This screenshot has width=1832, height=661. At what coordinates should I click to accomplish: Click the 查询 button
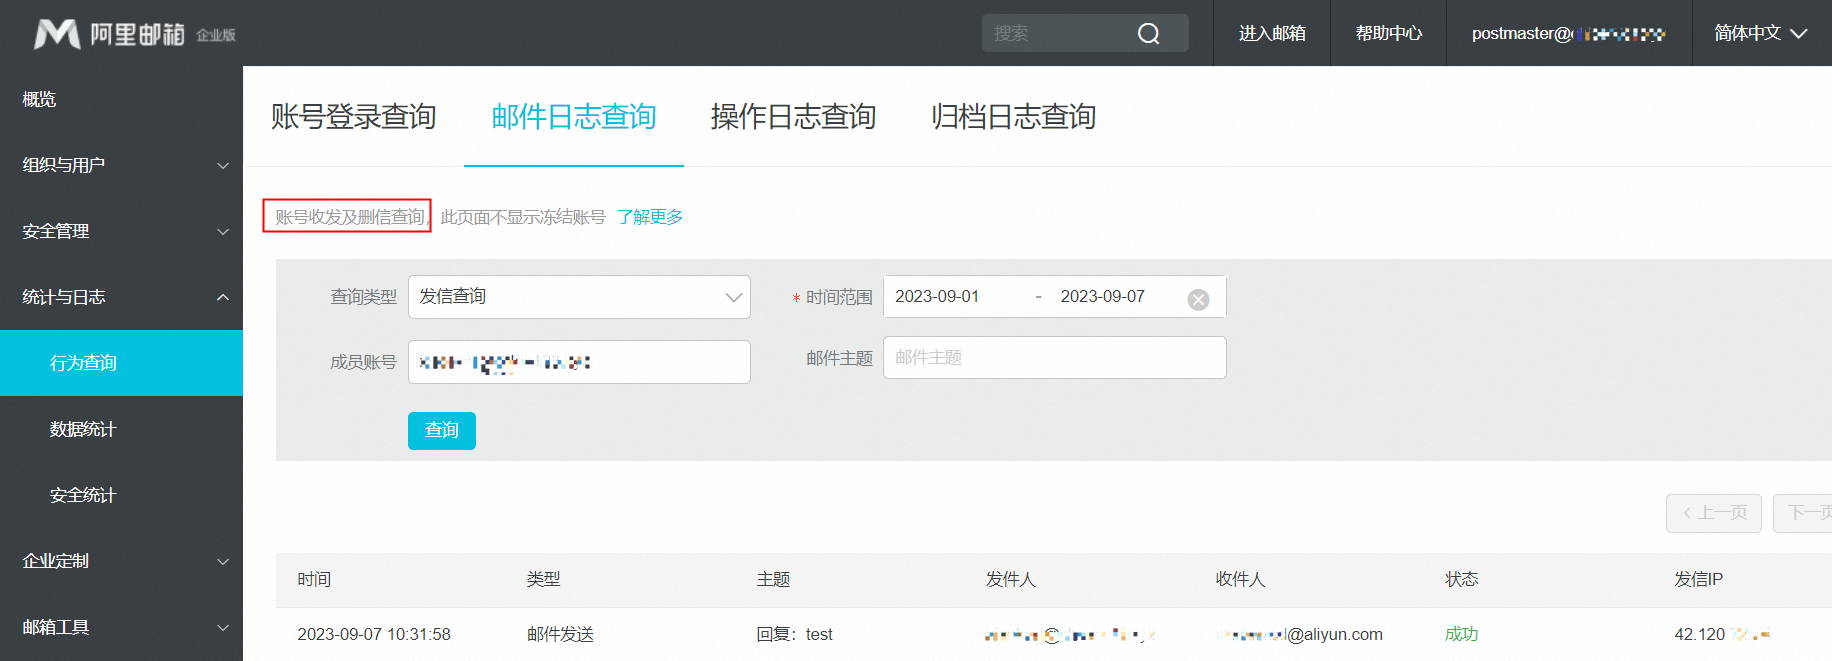click(442, 431)
